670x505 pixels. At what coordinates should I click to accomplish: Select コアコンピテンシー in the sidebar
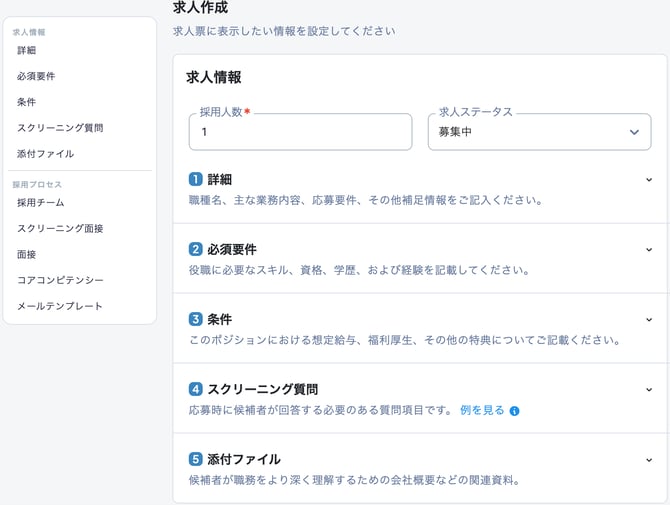[60, 280]
